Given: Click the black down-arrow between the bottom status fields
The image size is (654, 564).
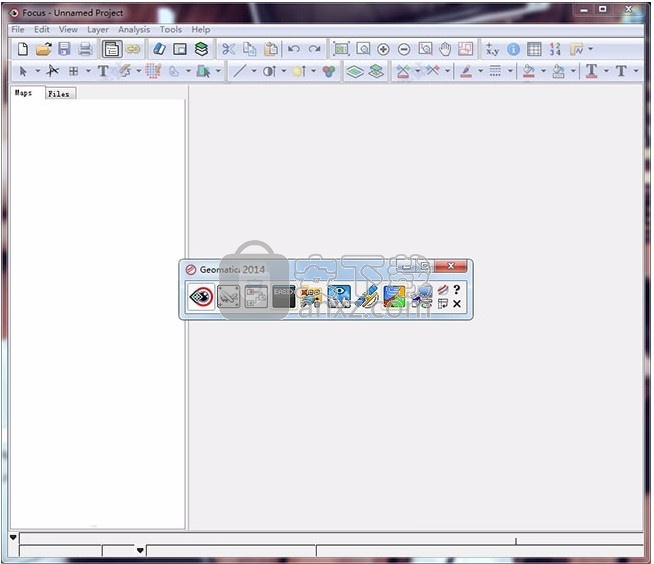Looking at the screenshot, I should (x=140, y=551).
